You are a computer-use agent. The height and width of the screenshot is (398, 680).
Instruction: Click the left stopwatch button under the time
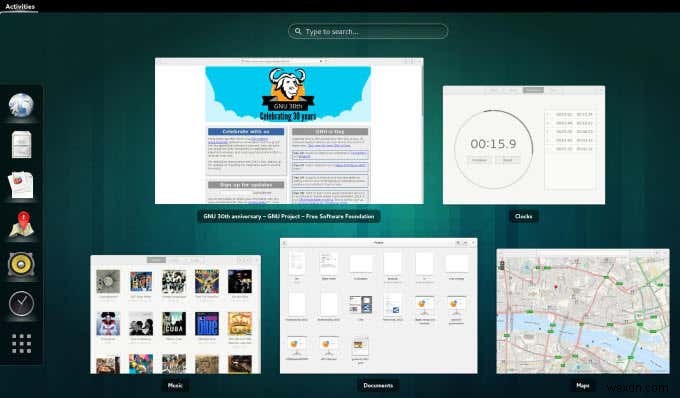[479, 160]
